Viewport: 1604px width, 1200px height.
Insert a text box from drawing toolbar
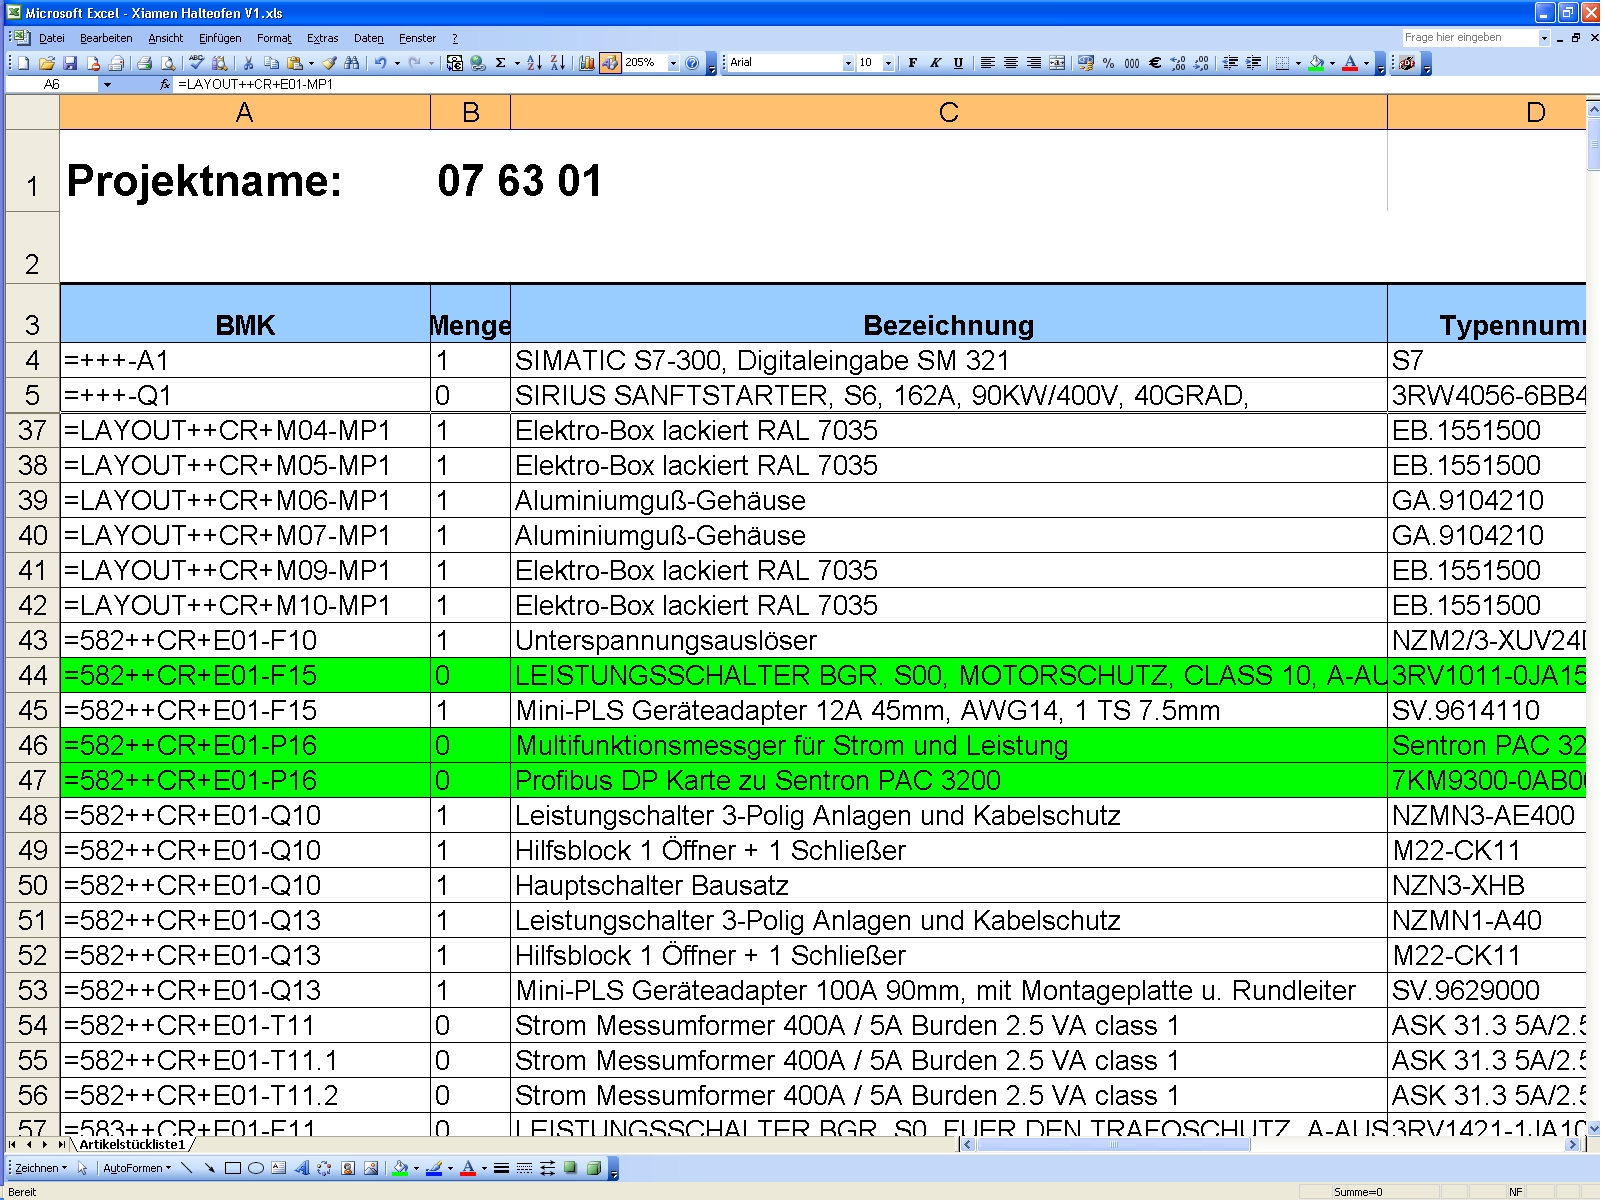[x=278, y=1168]
